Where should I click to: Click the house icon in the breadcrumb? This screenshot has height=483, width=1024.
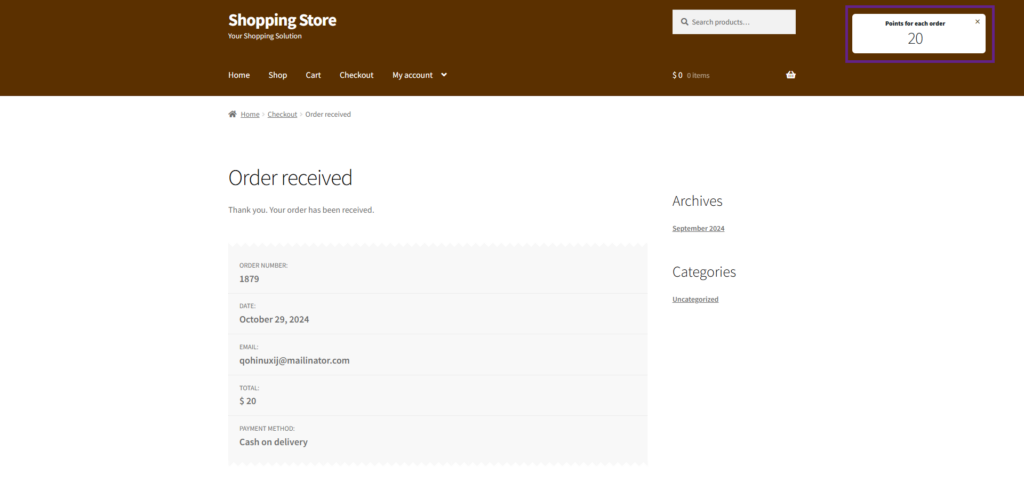coord(232,114)
